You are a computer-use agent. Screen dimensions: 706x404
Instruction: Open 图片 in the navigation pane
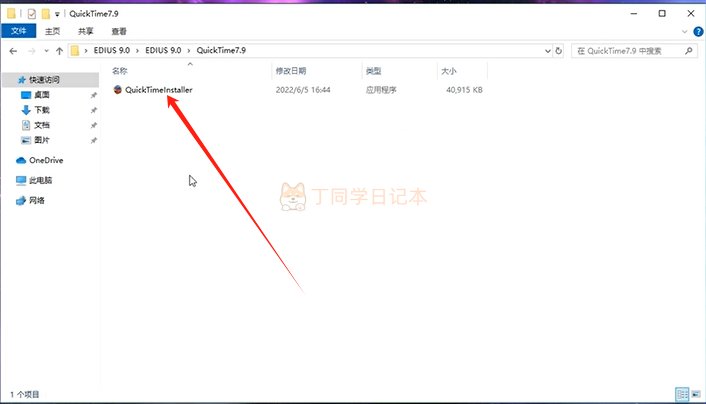[42, 140]
